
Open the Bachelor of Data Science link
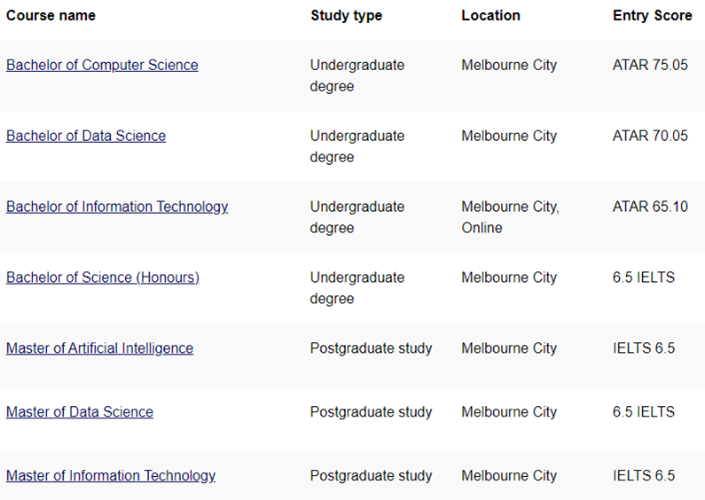[86, 136]
